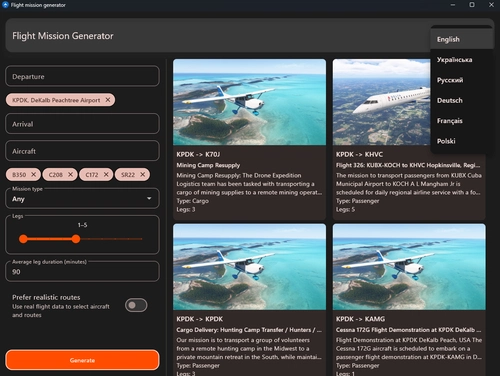Select Українська language option
Image resolution: width=500 pixels, height=376 pixels.
click(x=461, y=60)
